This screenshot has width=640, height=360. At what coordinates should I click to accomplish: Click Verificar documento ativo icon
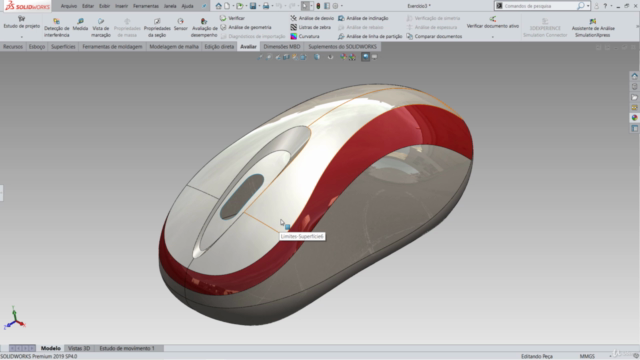click(493, 19)
